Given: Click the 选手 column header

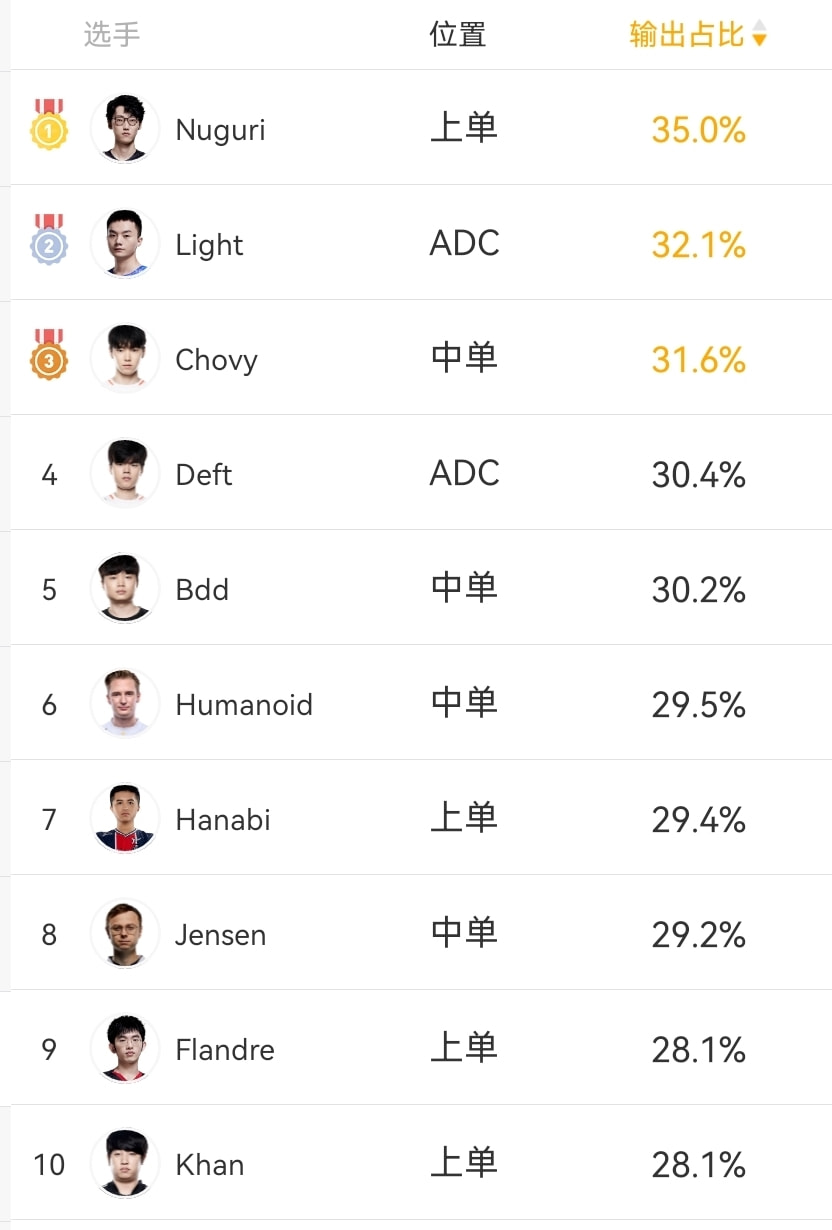Looking at the screenshot, I should [x=112, y=35].
